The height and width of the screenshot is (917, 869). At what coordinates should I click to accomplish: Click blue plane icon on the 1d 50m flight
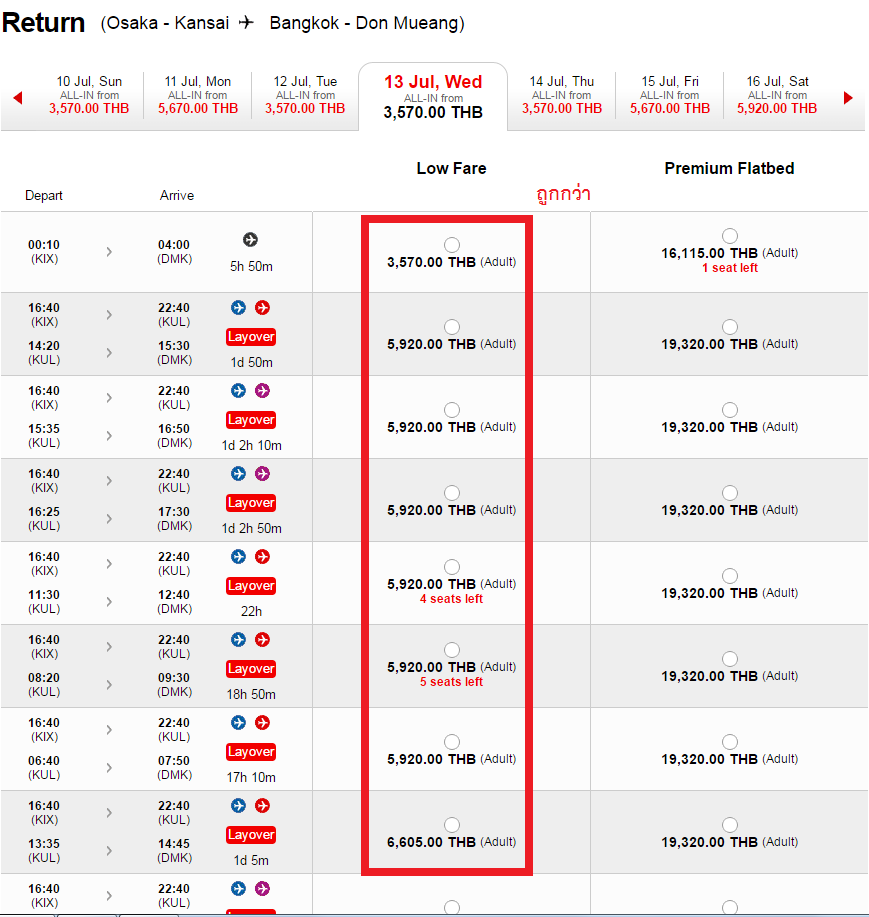(239, 308)
